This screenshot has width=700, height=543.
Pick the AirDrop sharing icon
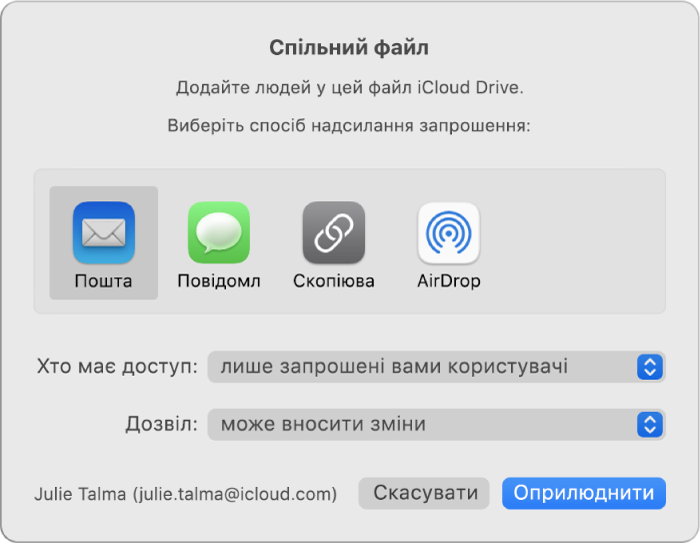448,232
